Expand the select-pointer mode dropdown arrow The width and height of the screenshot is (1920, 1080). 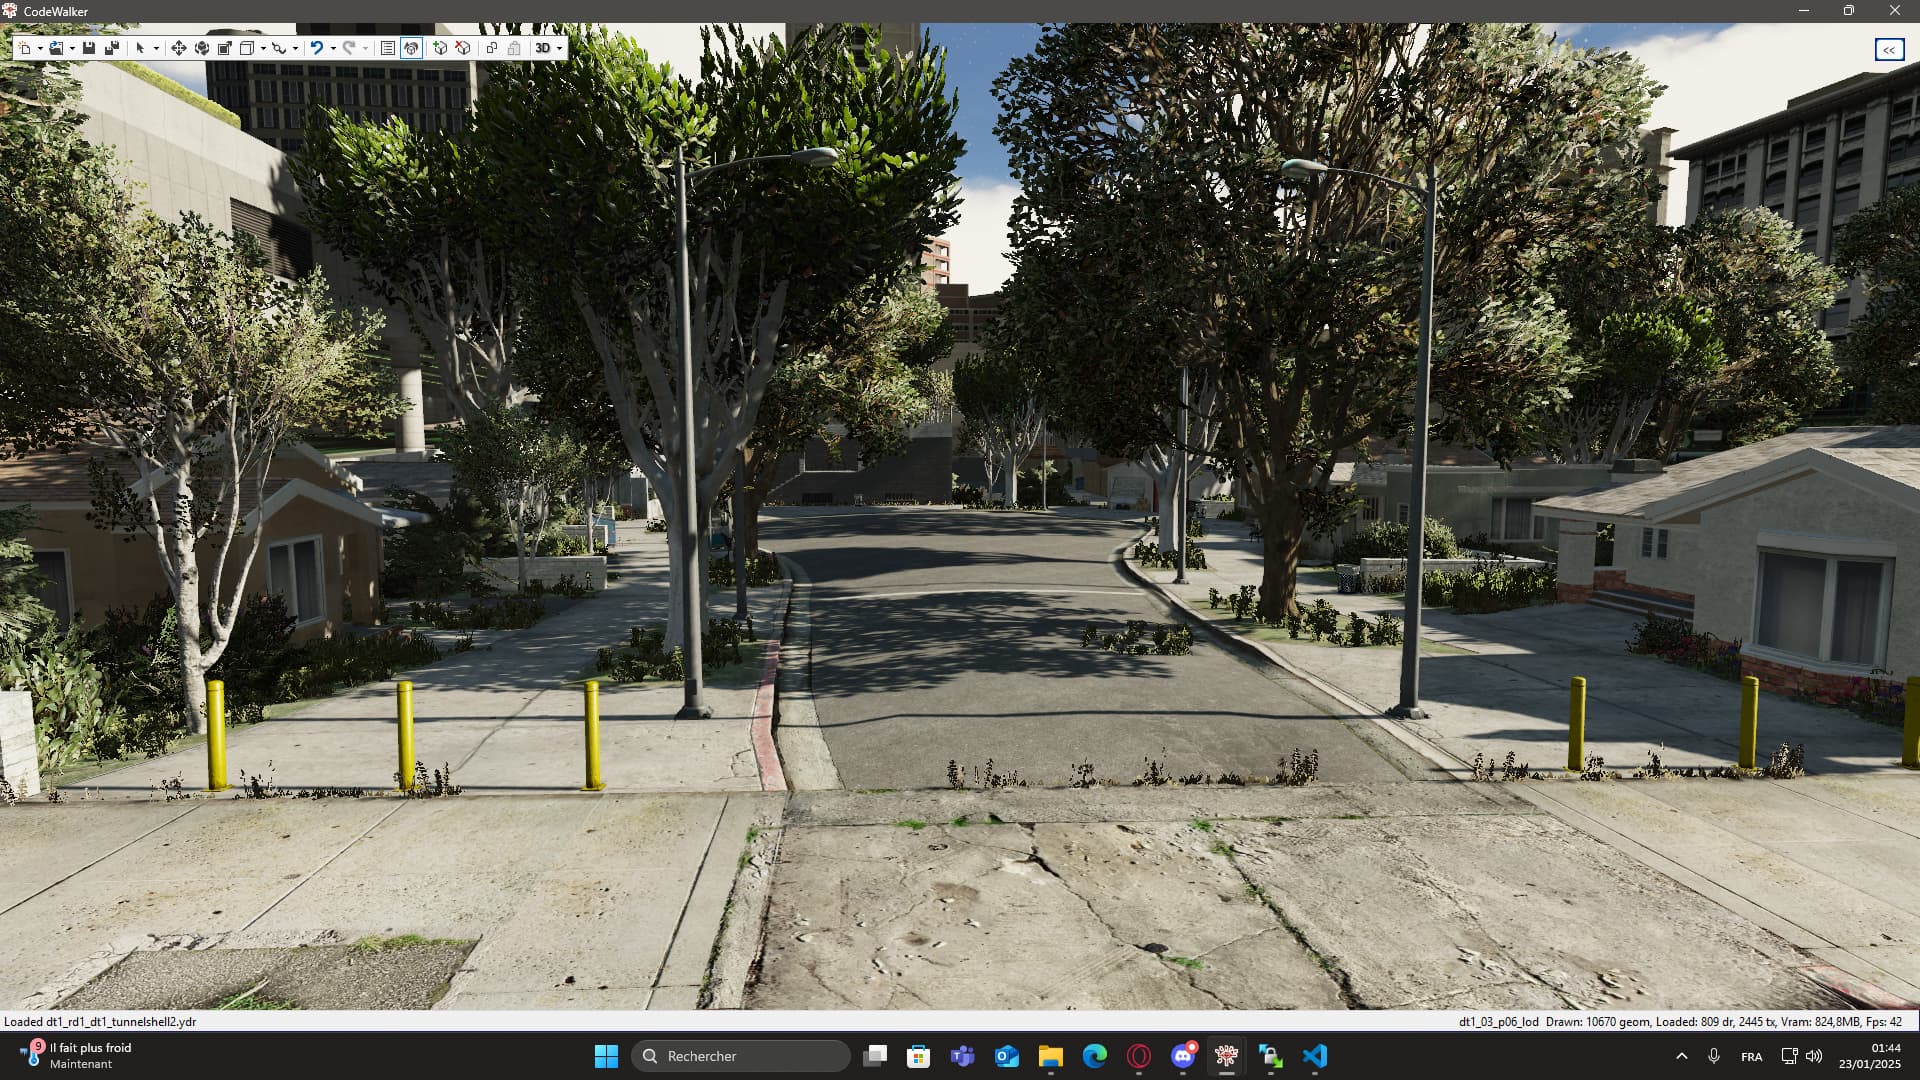(x=156, y=49)
